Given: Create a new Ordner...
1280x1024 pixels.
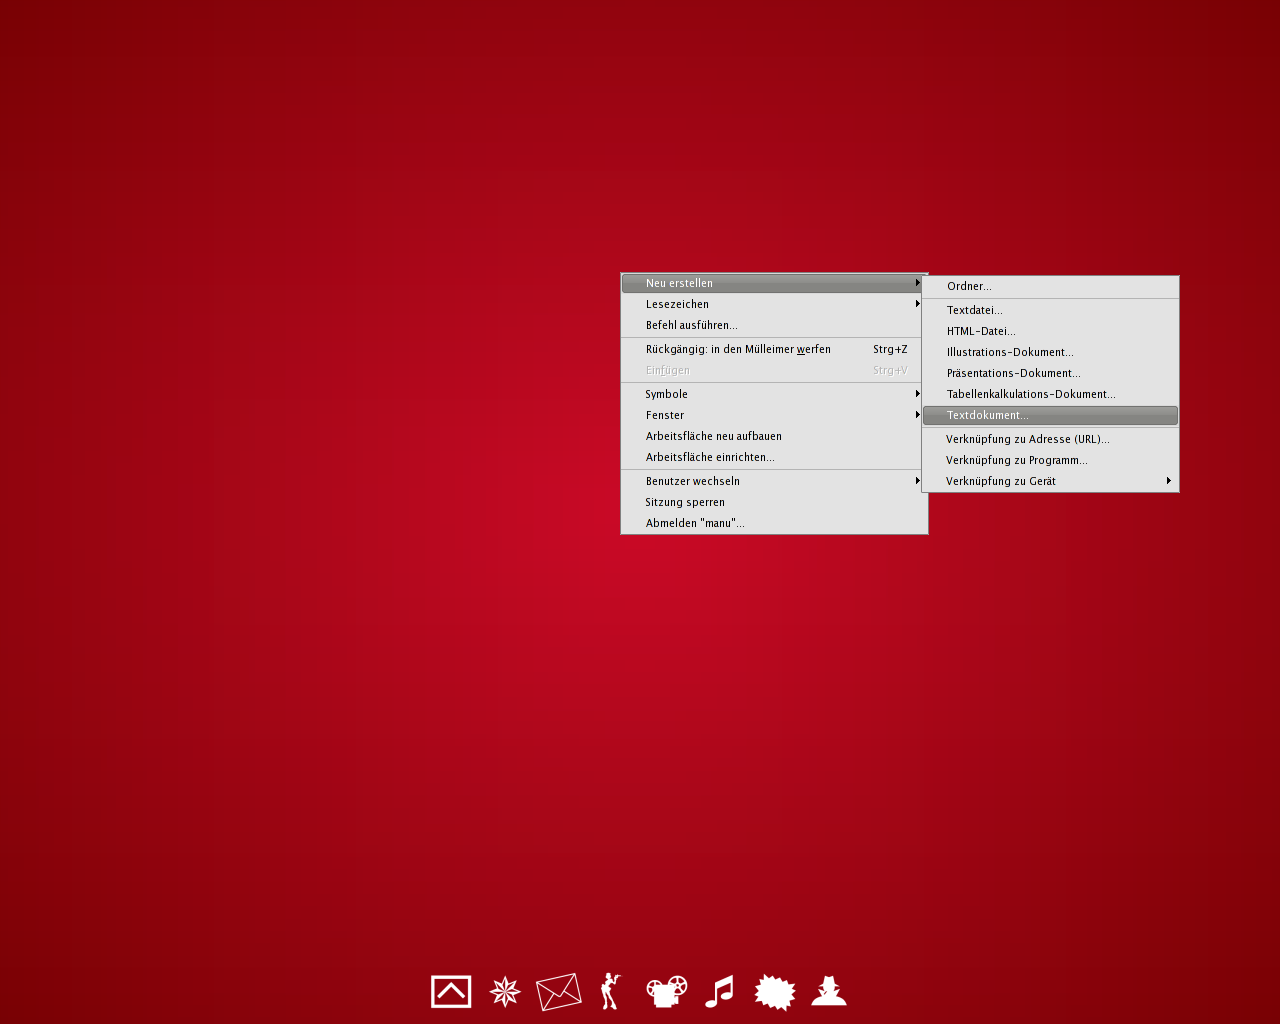Looking at the screenshot, I should [x=1050, y=286].
